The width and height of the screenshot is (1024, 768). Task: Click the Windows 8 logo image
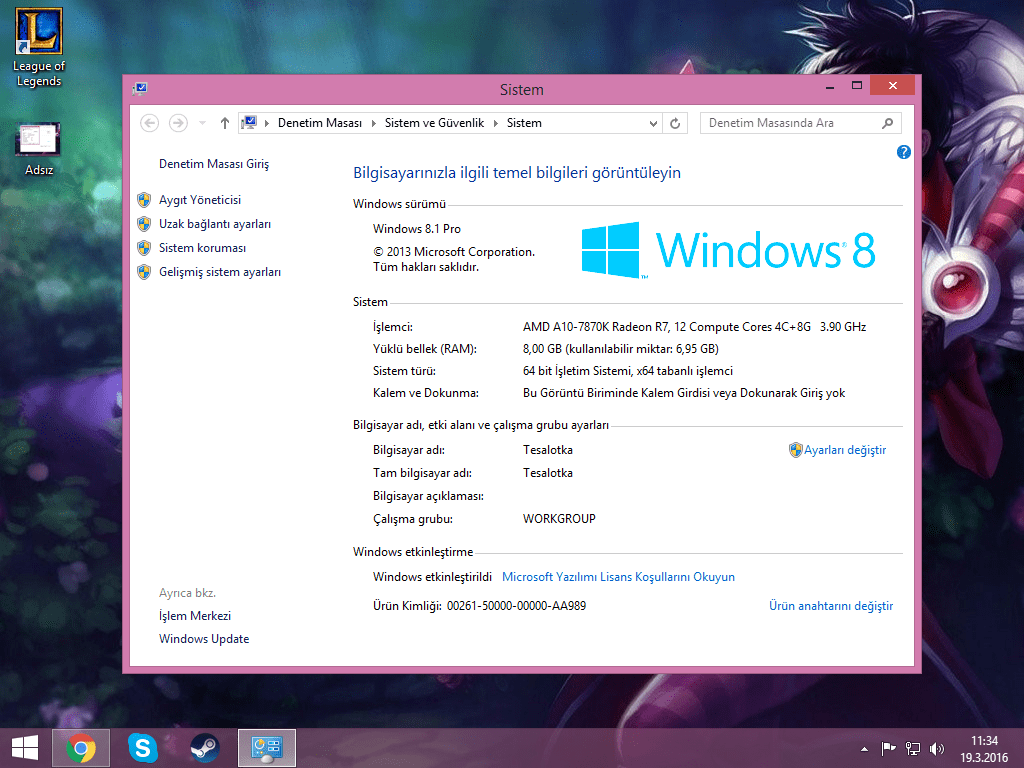tap(728, 250)
